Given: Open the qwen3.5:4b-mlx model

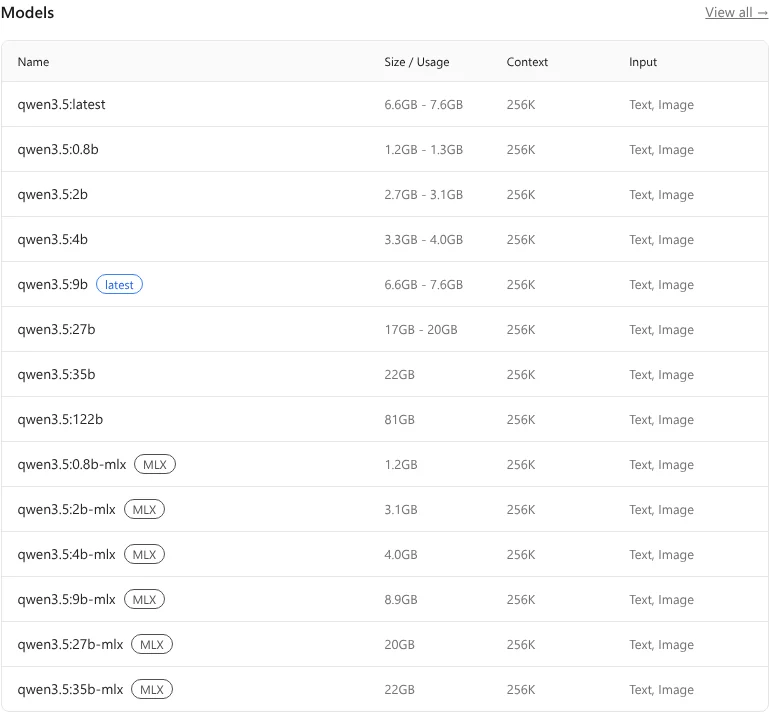Looking at the screenshot, I should [66, 554].
